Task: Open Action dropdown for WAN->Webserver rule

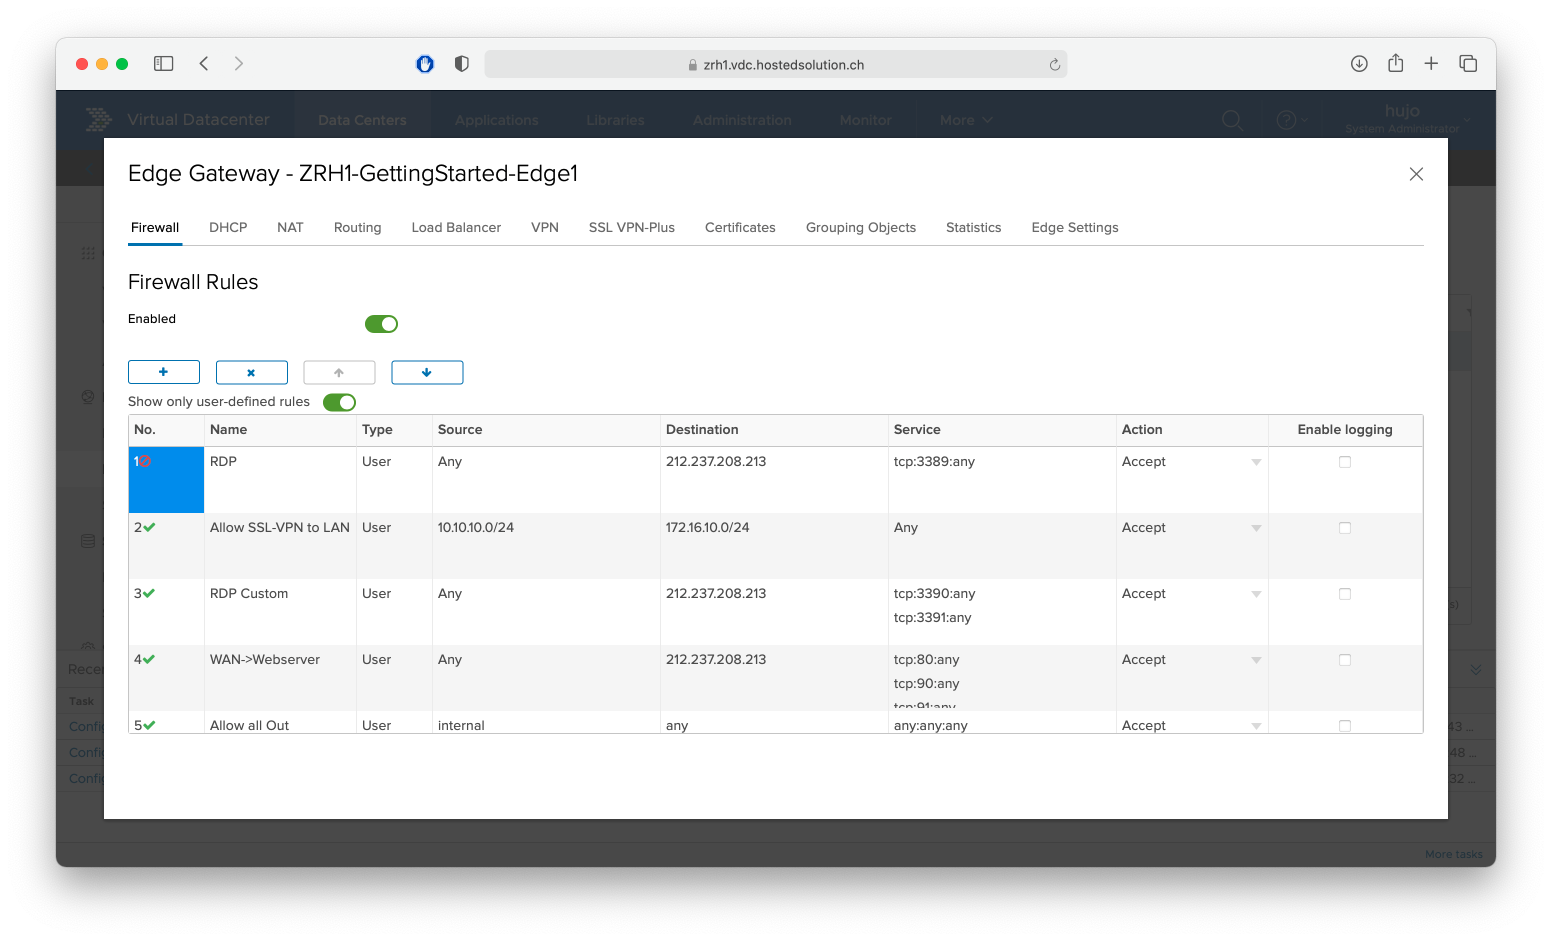Action: coord(1256,660)
